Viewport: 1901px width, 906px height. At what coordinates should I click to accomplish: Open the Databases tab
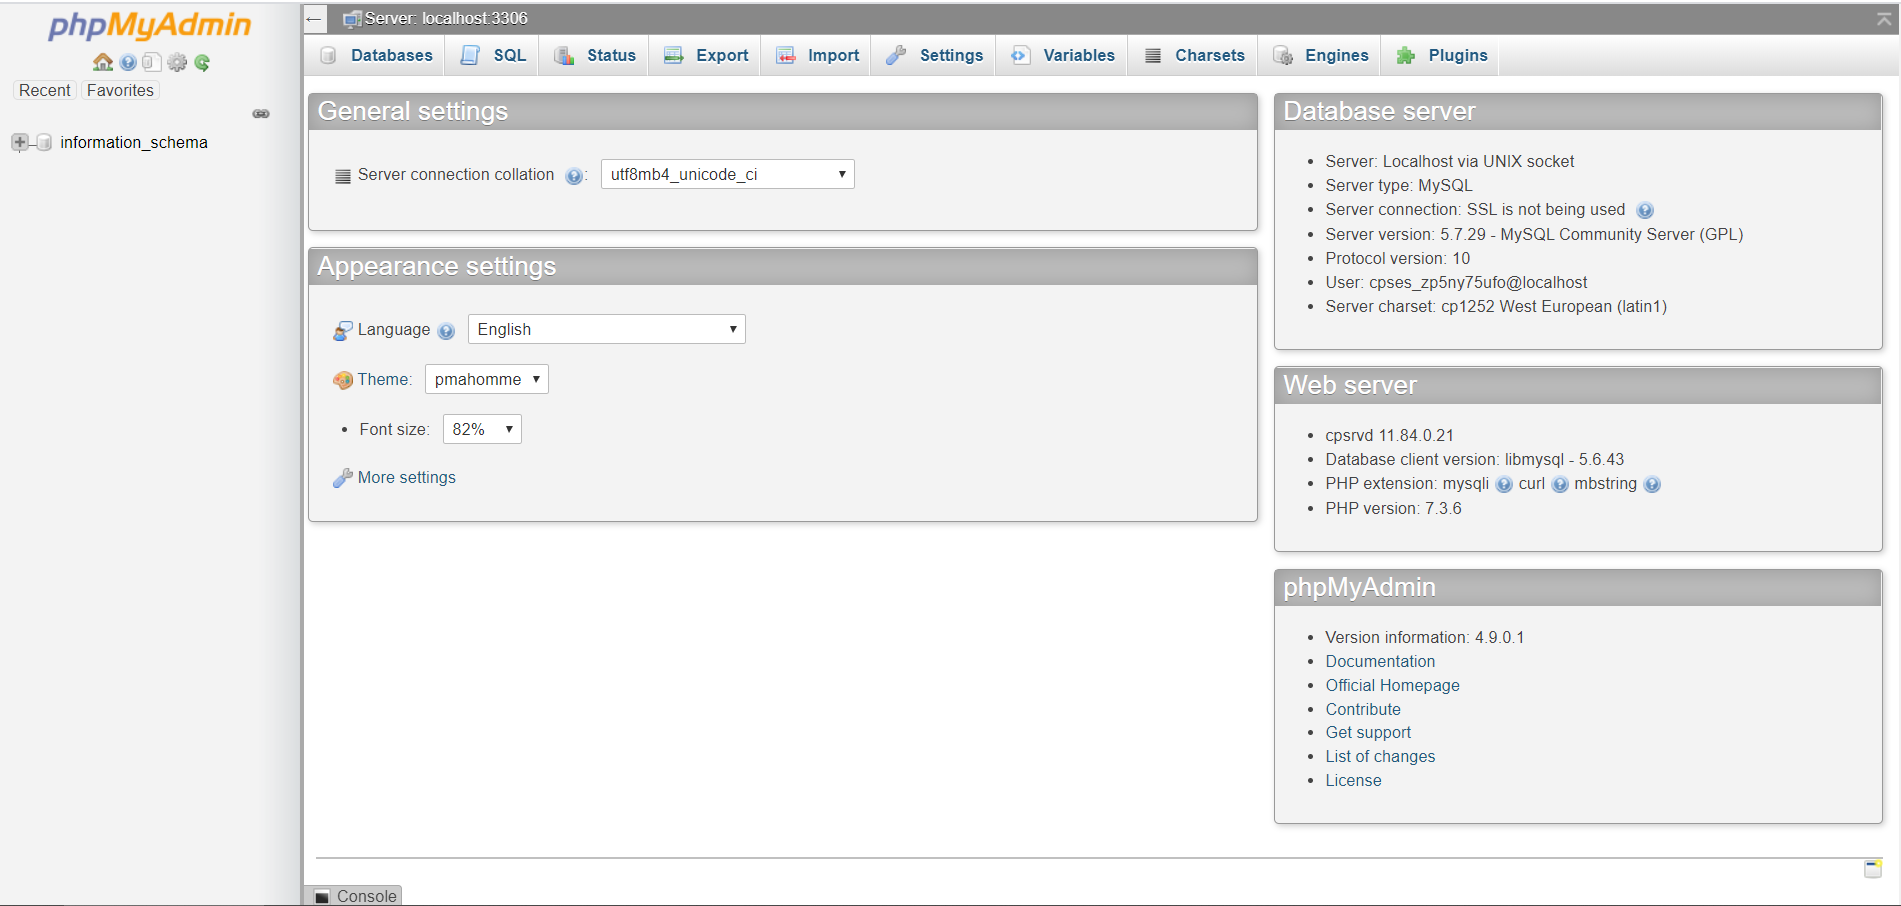377,56
